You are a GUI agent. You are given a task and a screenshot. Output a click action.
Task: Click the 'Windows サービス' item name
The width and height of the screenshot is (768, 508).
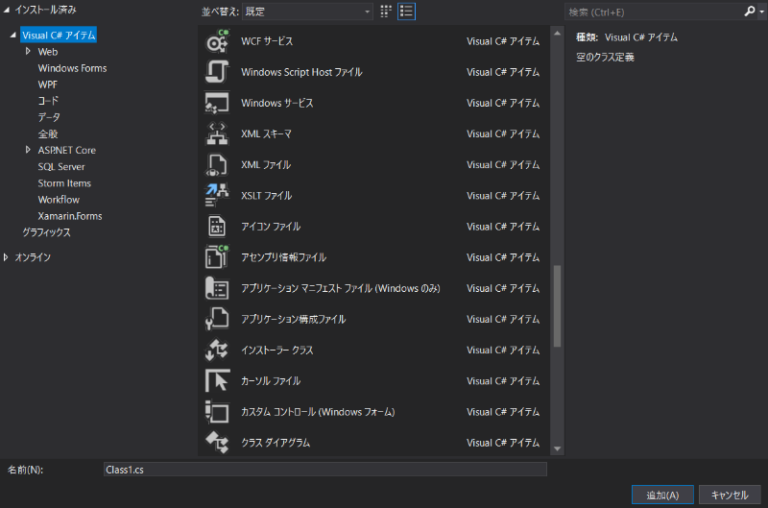(277, 103)
